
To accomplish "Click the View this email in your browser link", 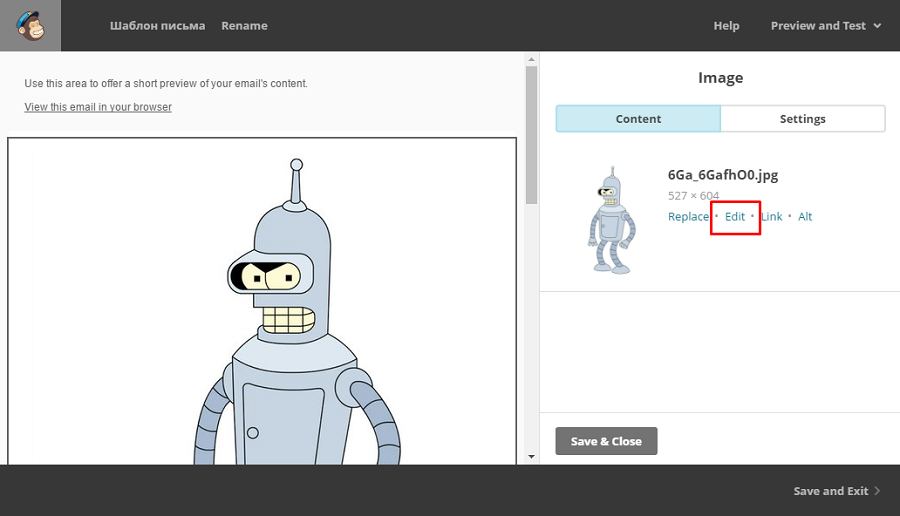I will point(98,107).
